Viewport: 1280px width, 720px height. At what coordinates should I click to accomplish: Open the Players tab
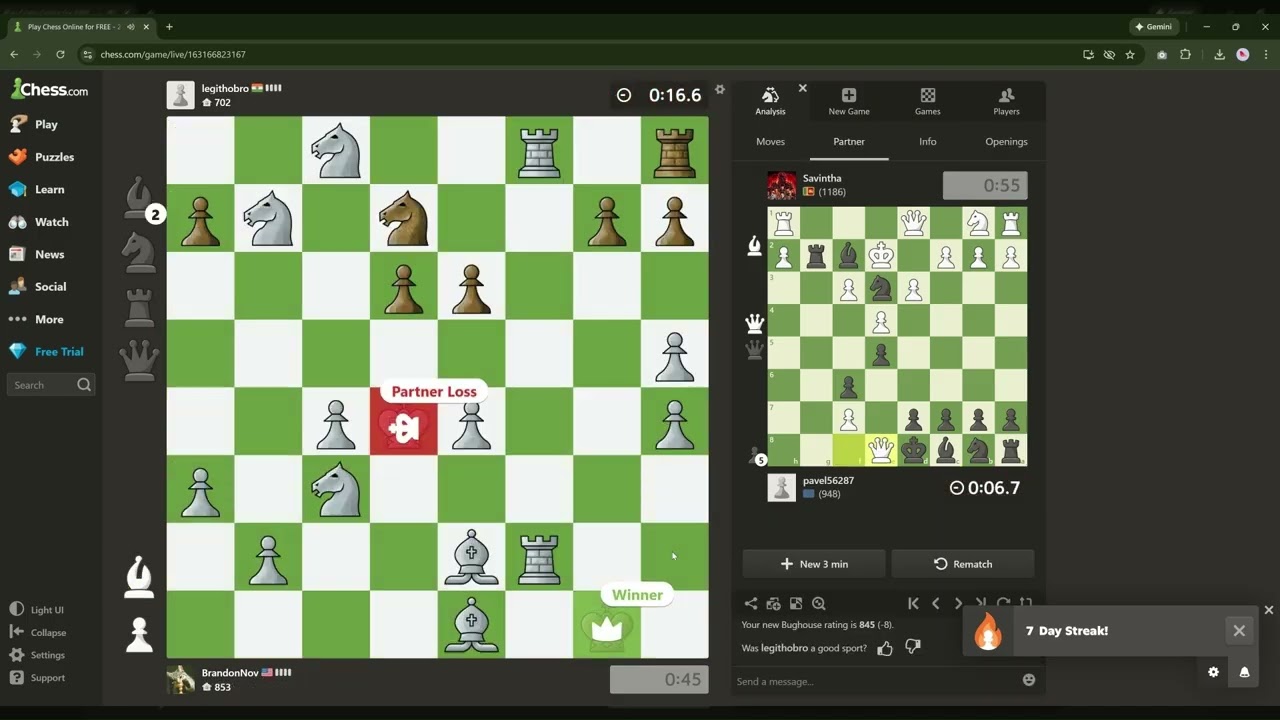(1006, 101)
